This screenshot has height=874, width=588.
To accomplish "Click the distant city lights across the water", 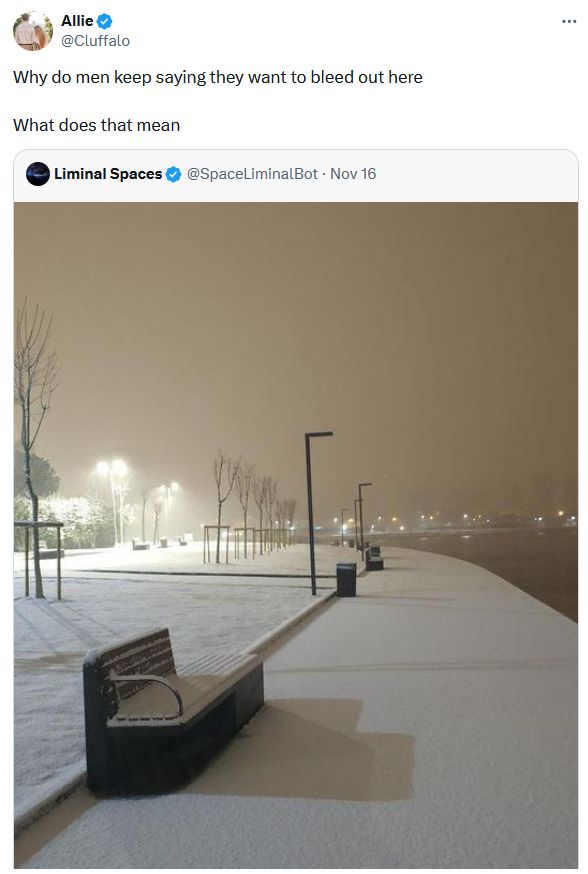I will tap(463, 518).
